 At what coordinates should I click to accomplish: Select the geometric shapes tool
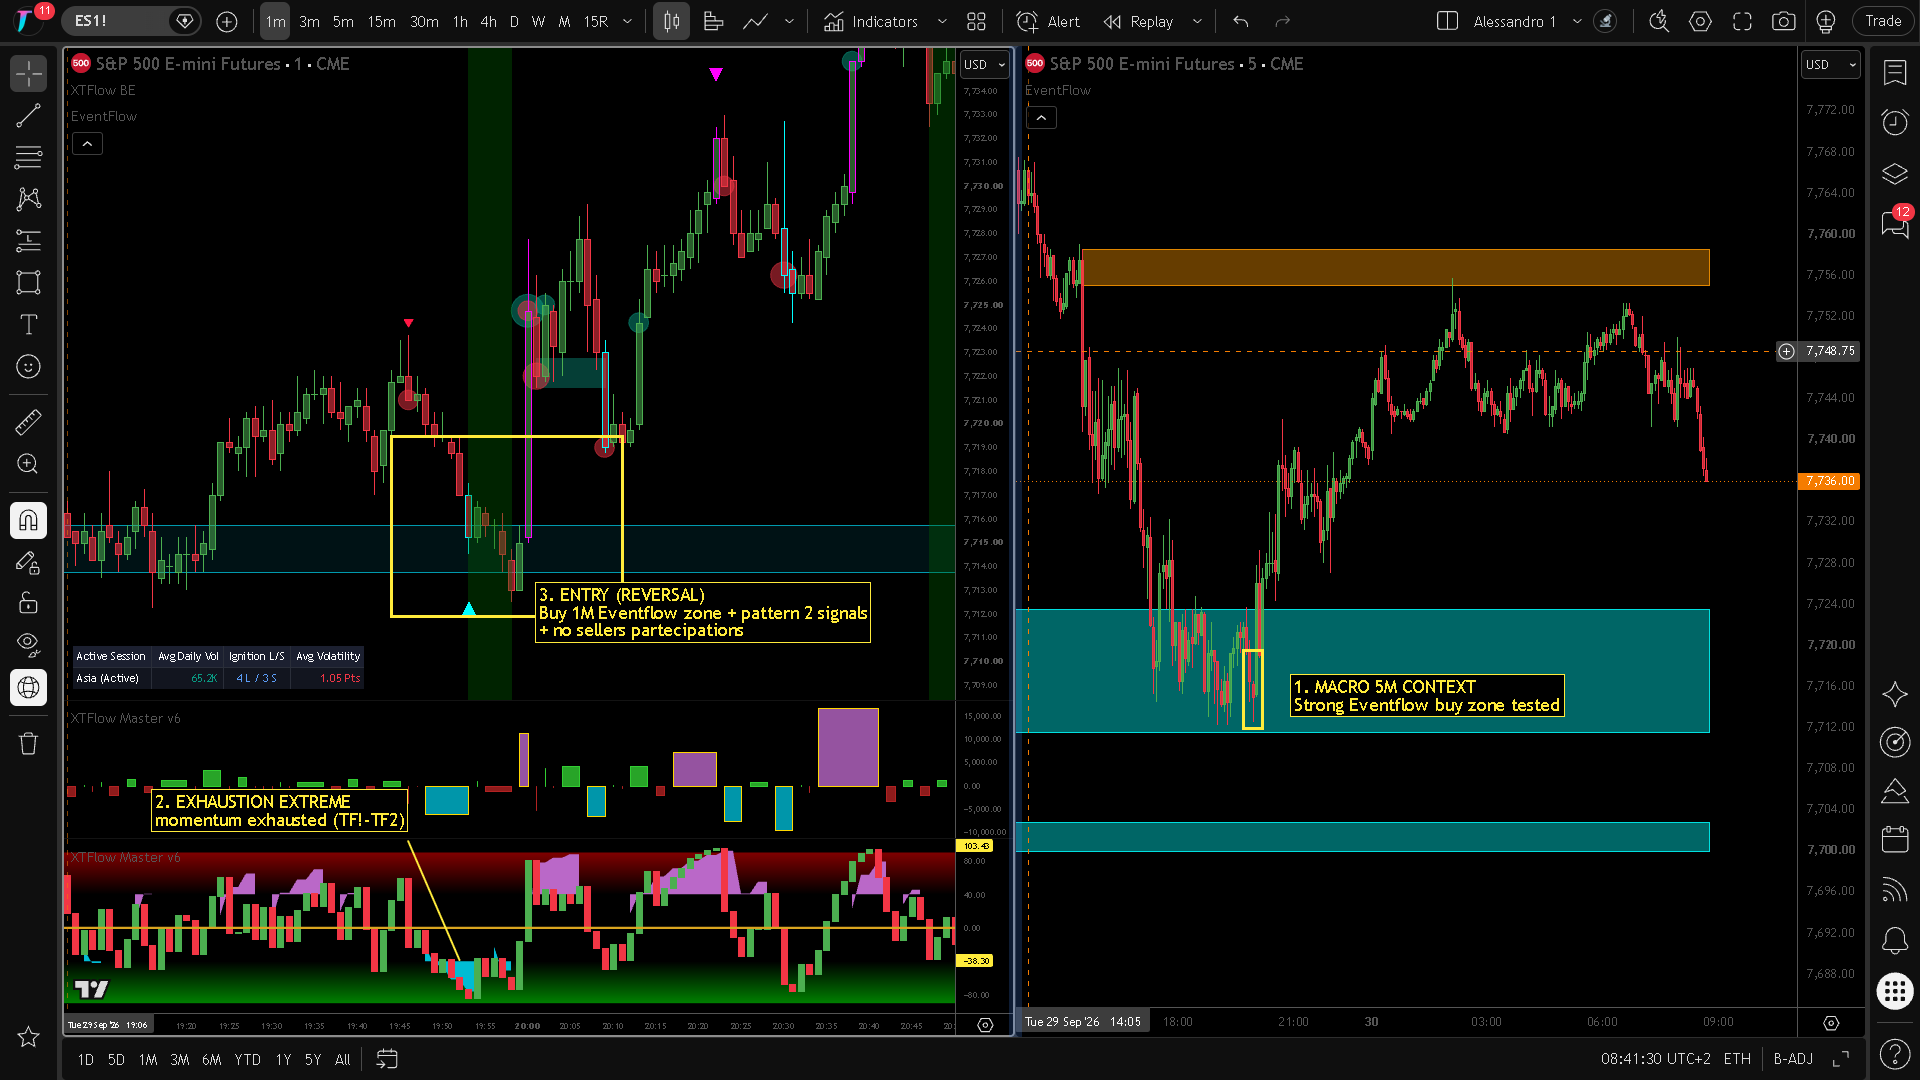click(x=28, y=283)
